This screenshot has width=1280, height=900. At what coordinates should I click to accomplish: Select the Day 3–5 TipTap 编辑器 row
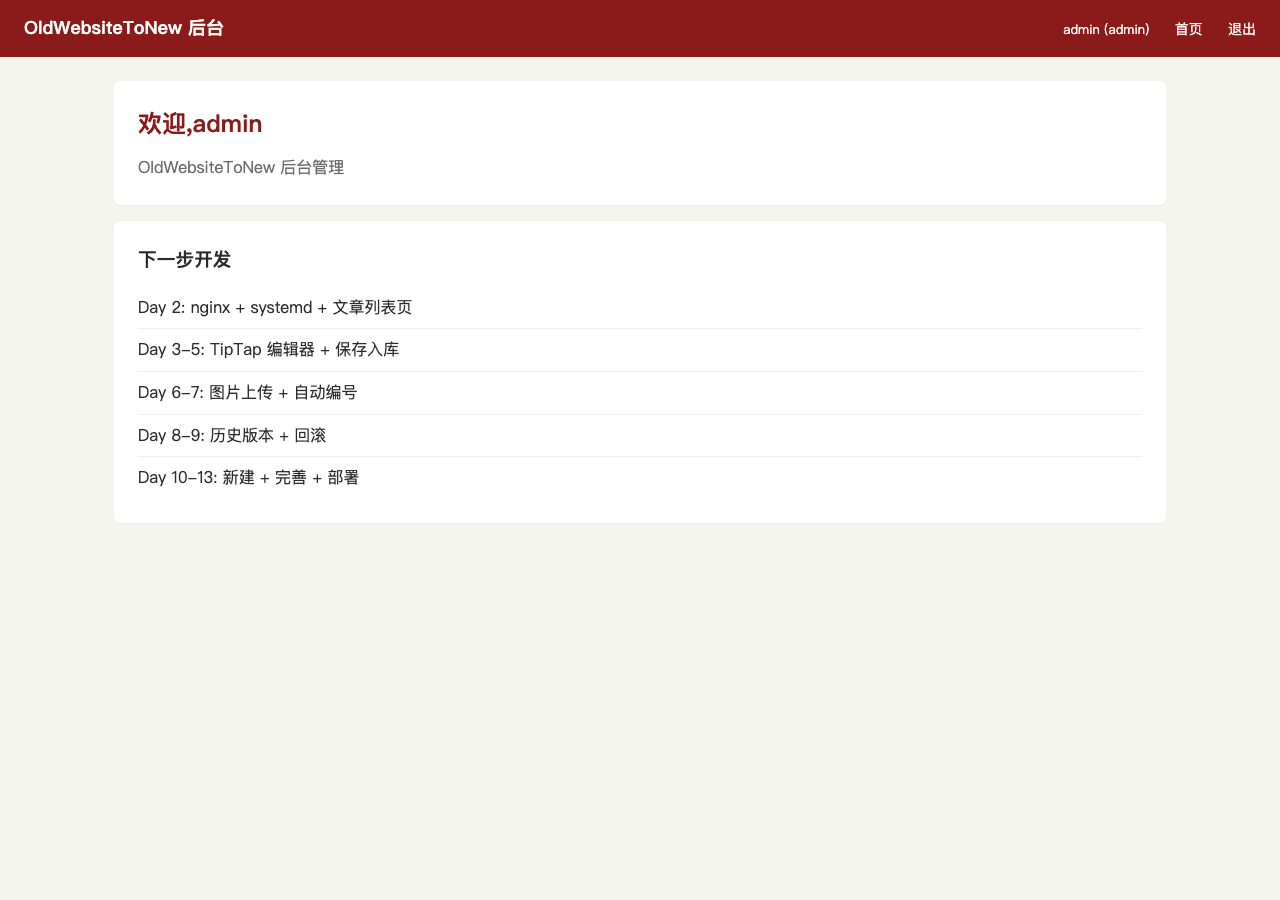pyautogui.click(x=640, y=350)
